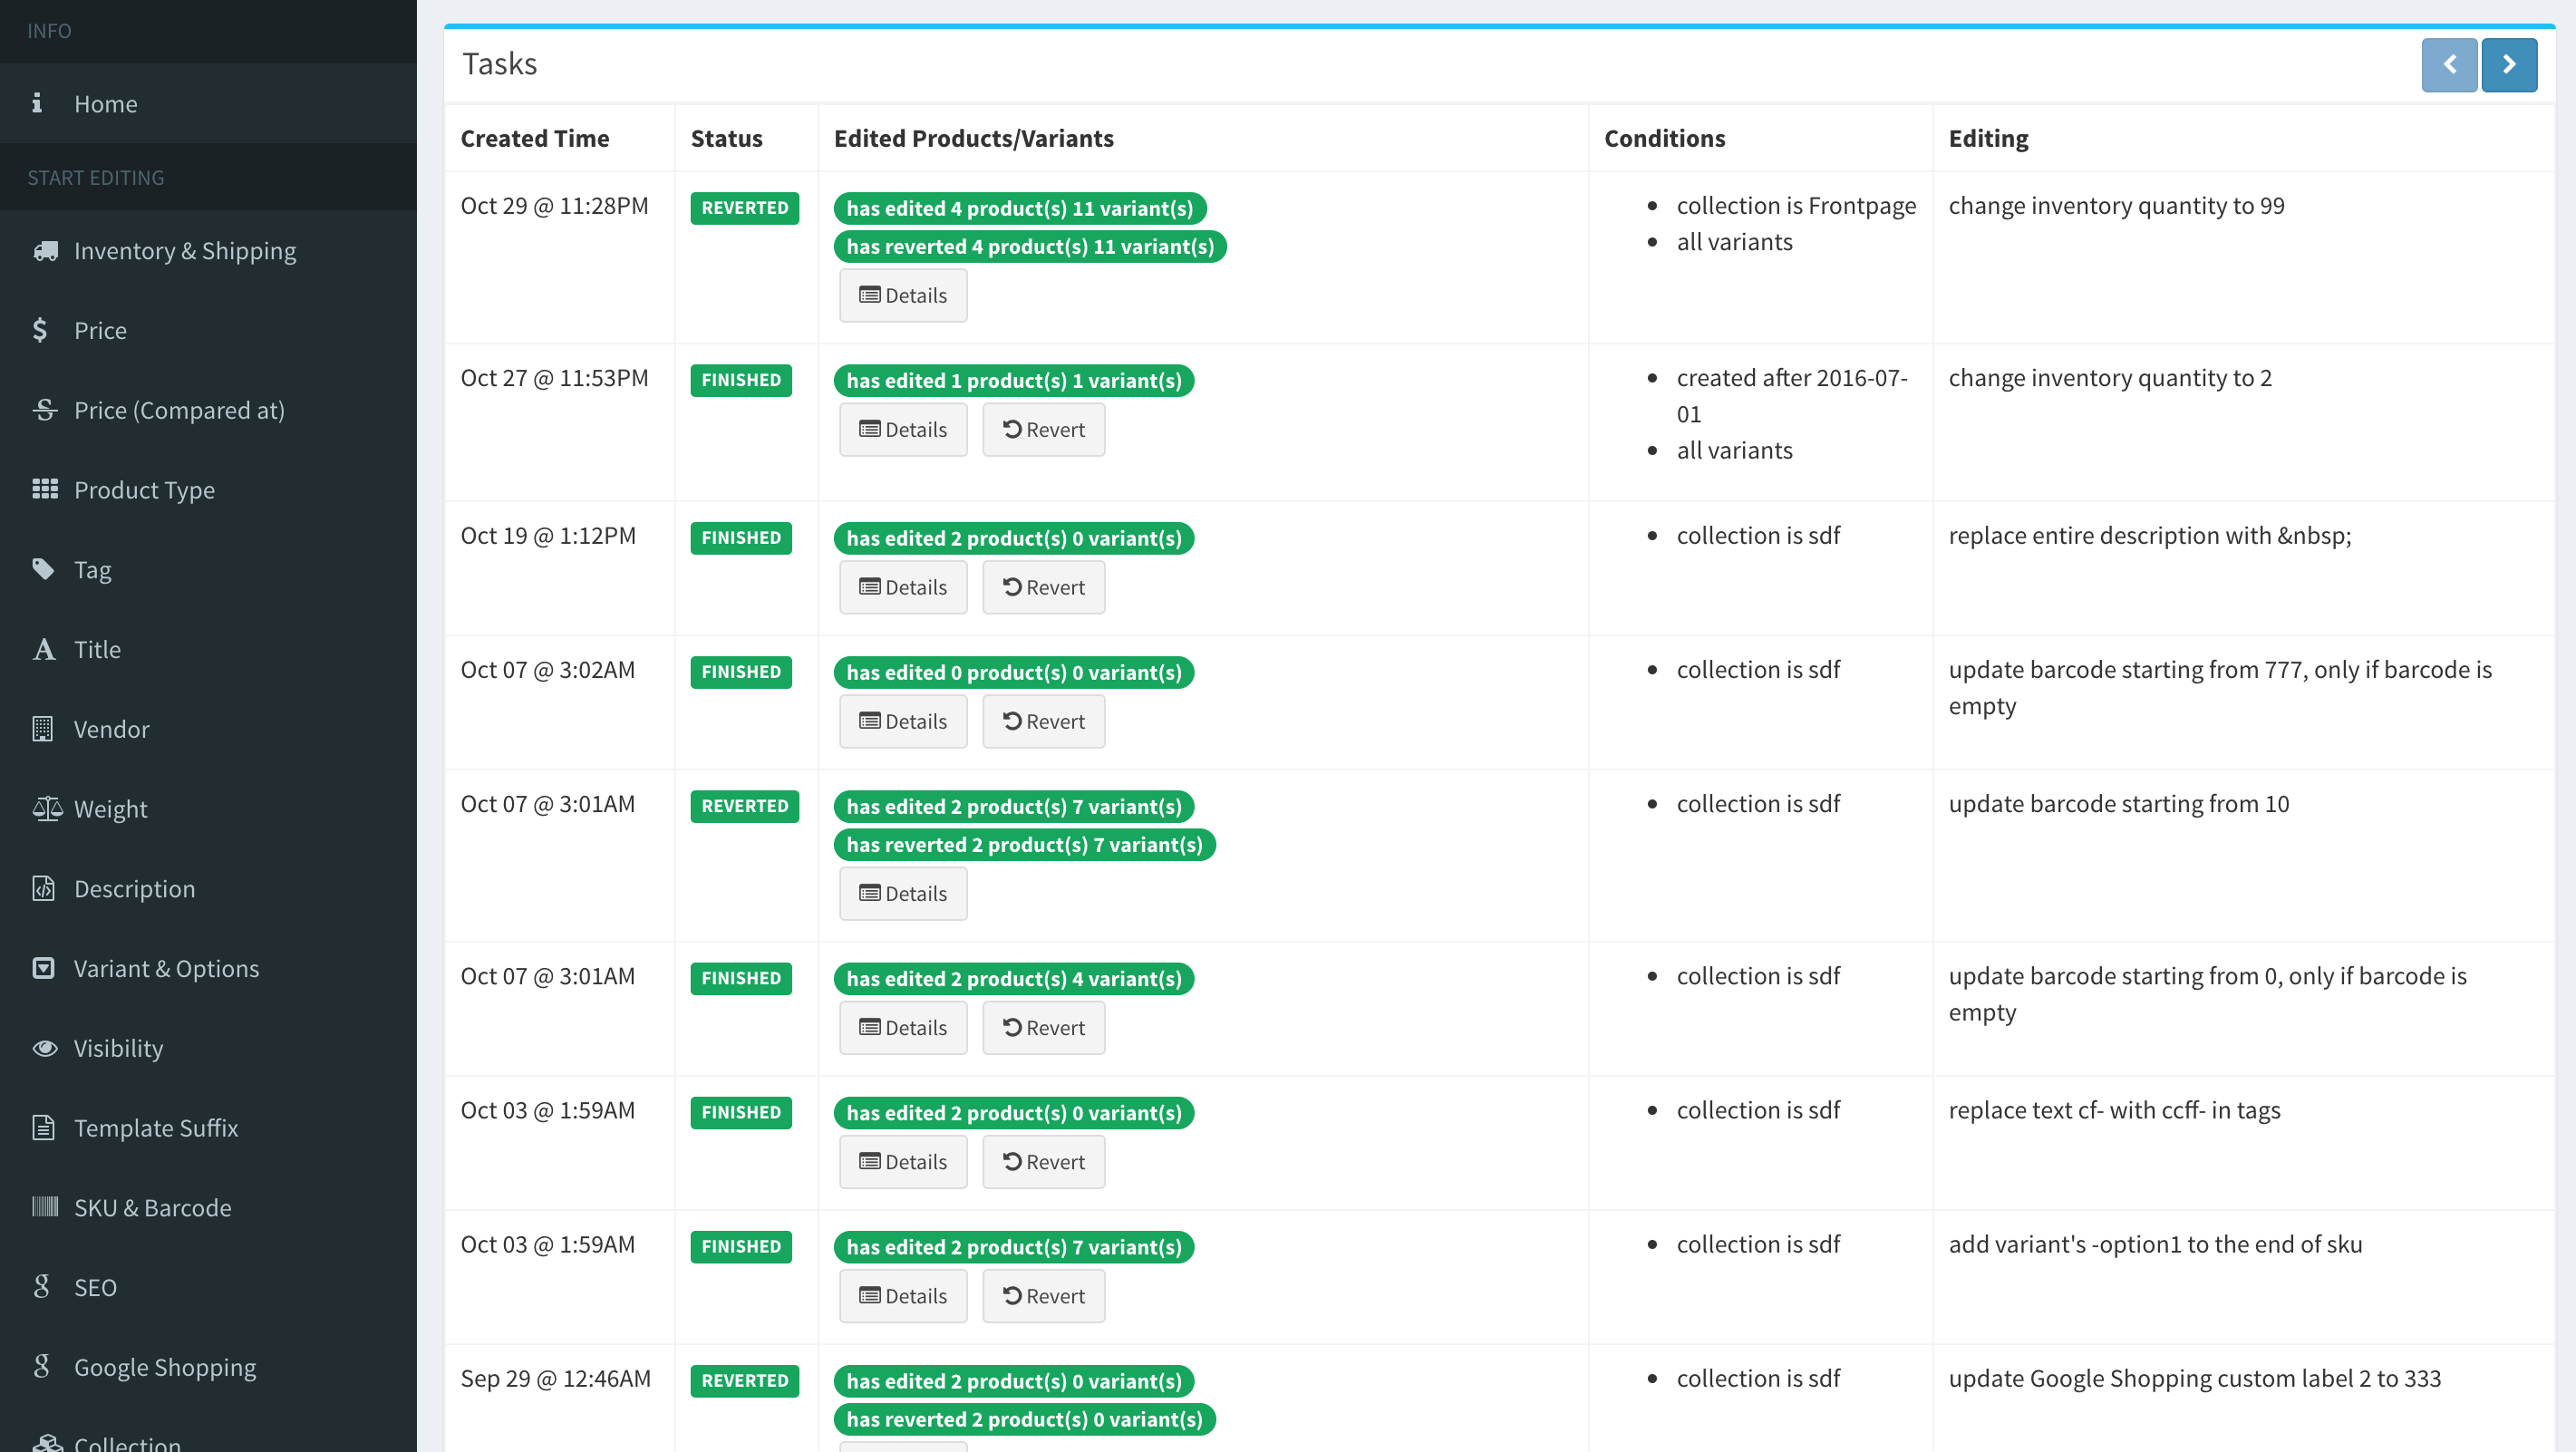Open the Description menu item

coord(134,889)
